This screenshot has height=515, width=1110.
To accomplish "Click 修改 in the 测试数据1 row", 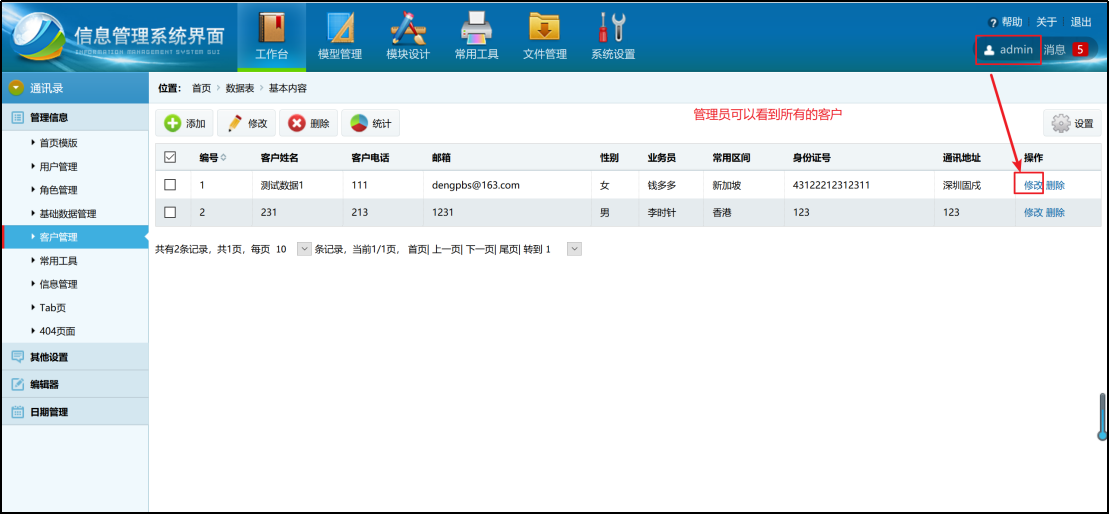I will pos(1033,186).
